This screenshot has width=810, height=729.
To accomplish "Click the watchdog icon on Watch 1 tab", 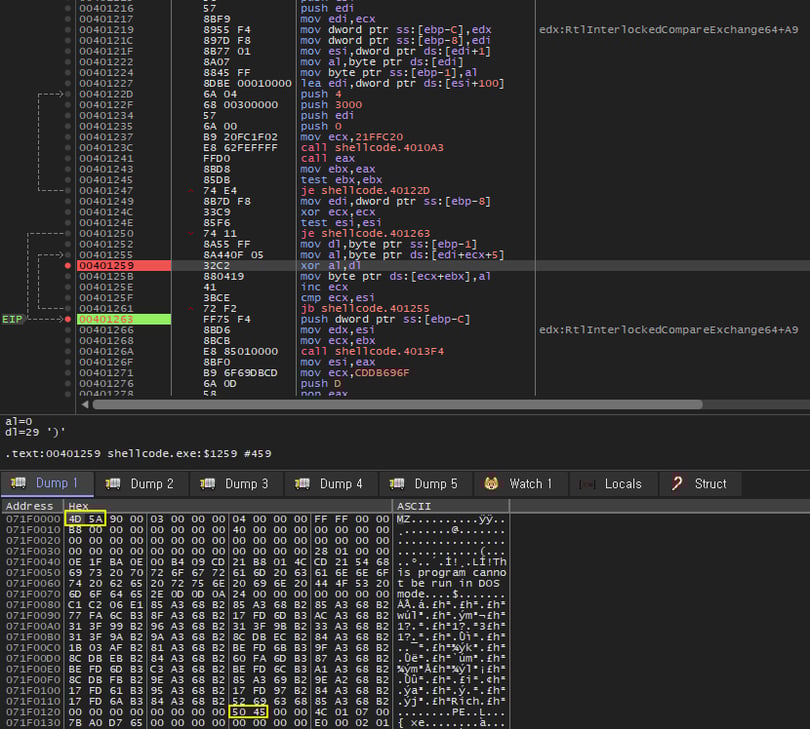I will (x=491, y=484).
